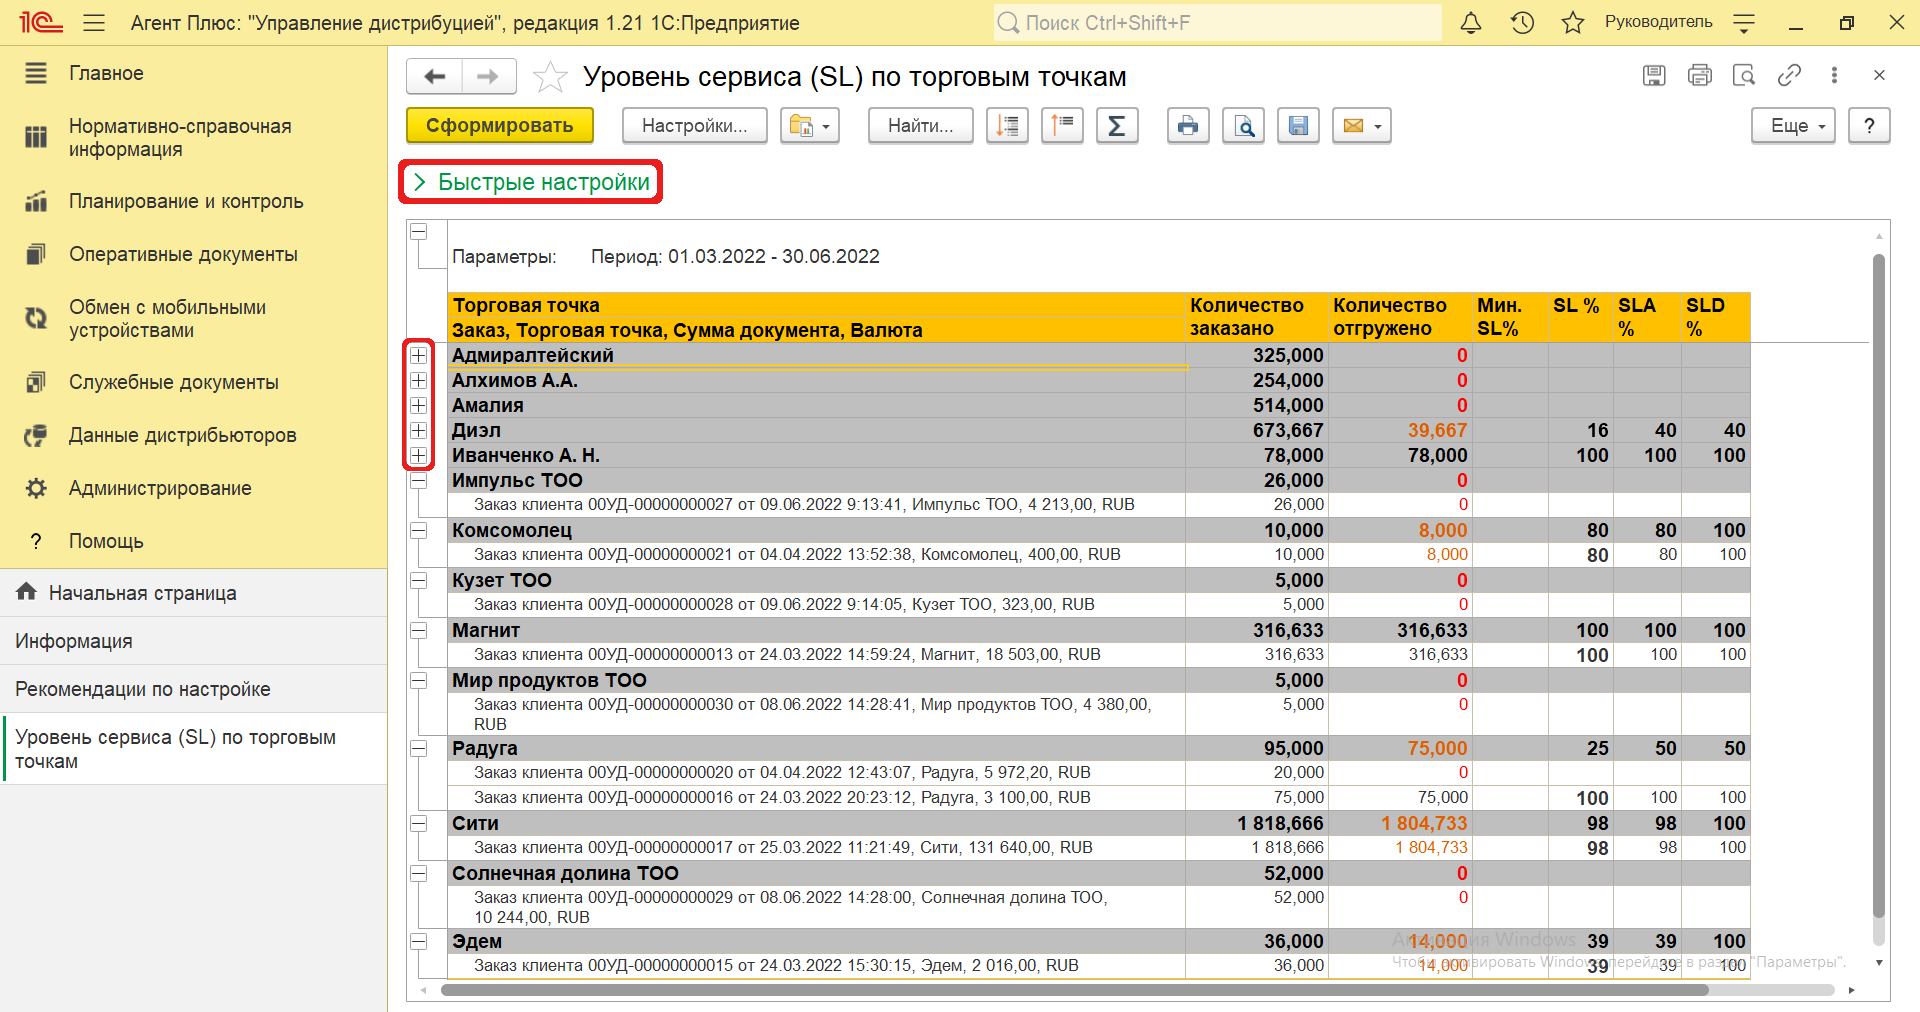
Task: Get link to report icon
Action: pos(1789,75)
